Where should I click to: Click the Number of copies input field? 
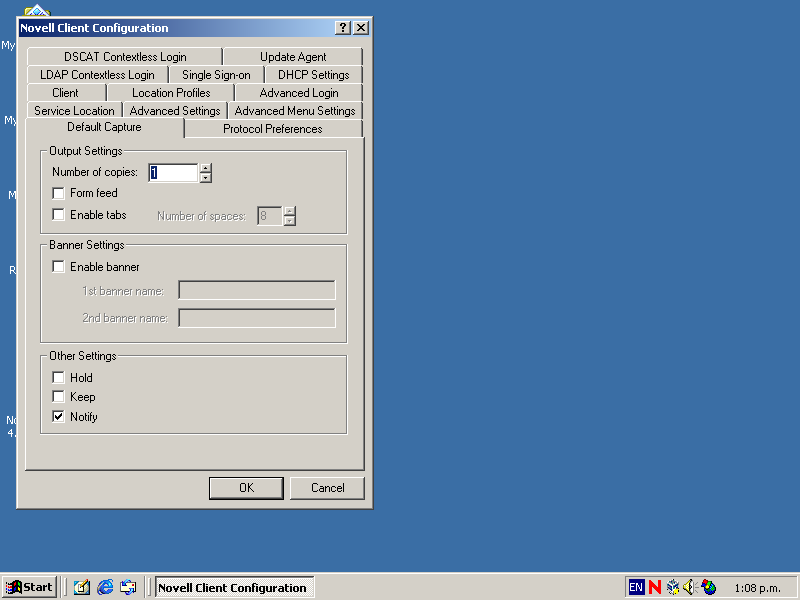173,173
